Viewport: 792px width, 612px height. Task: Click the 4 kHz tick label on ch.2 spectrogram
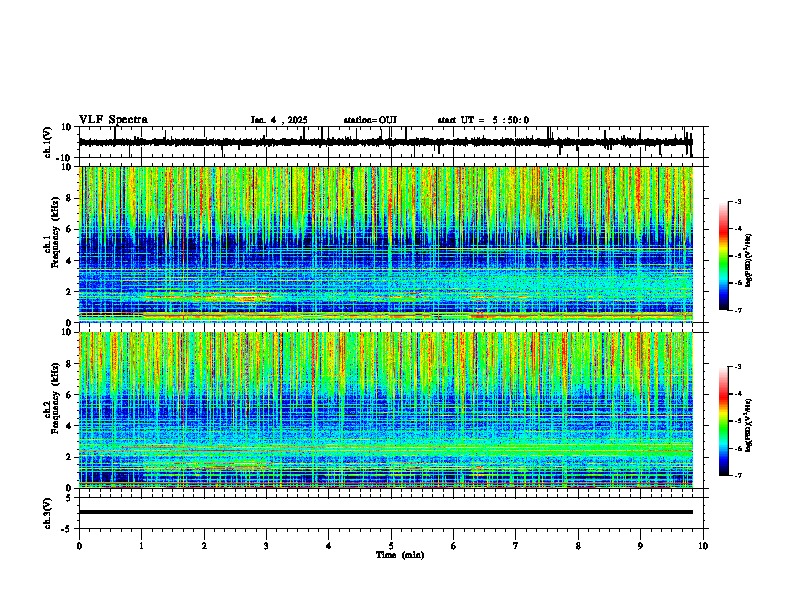point(69,426)
